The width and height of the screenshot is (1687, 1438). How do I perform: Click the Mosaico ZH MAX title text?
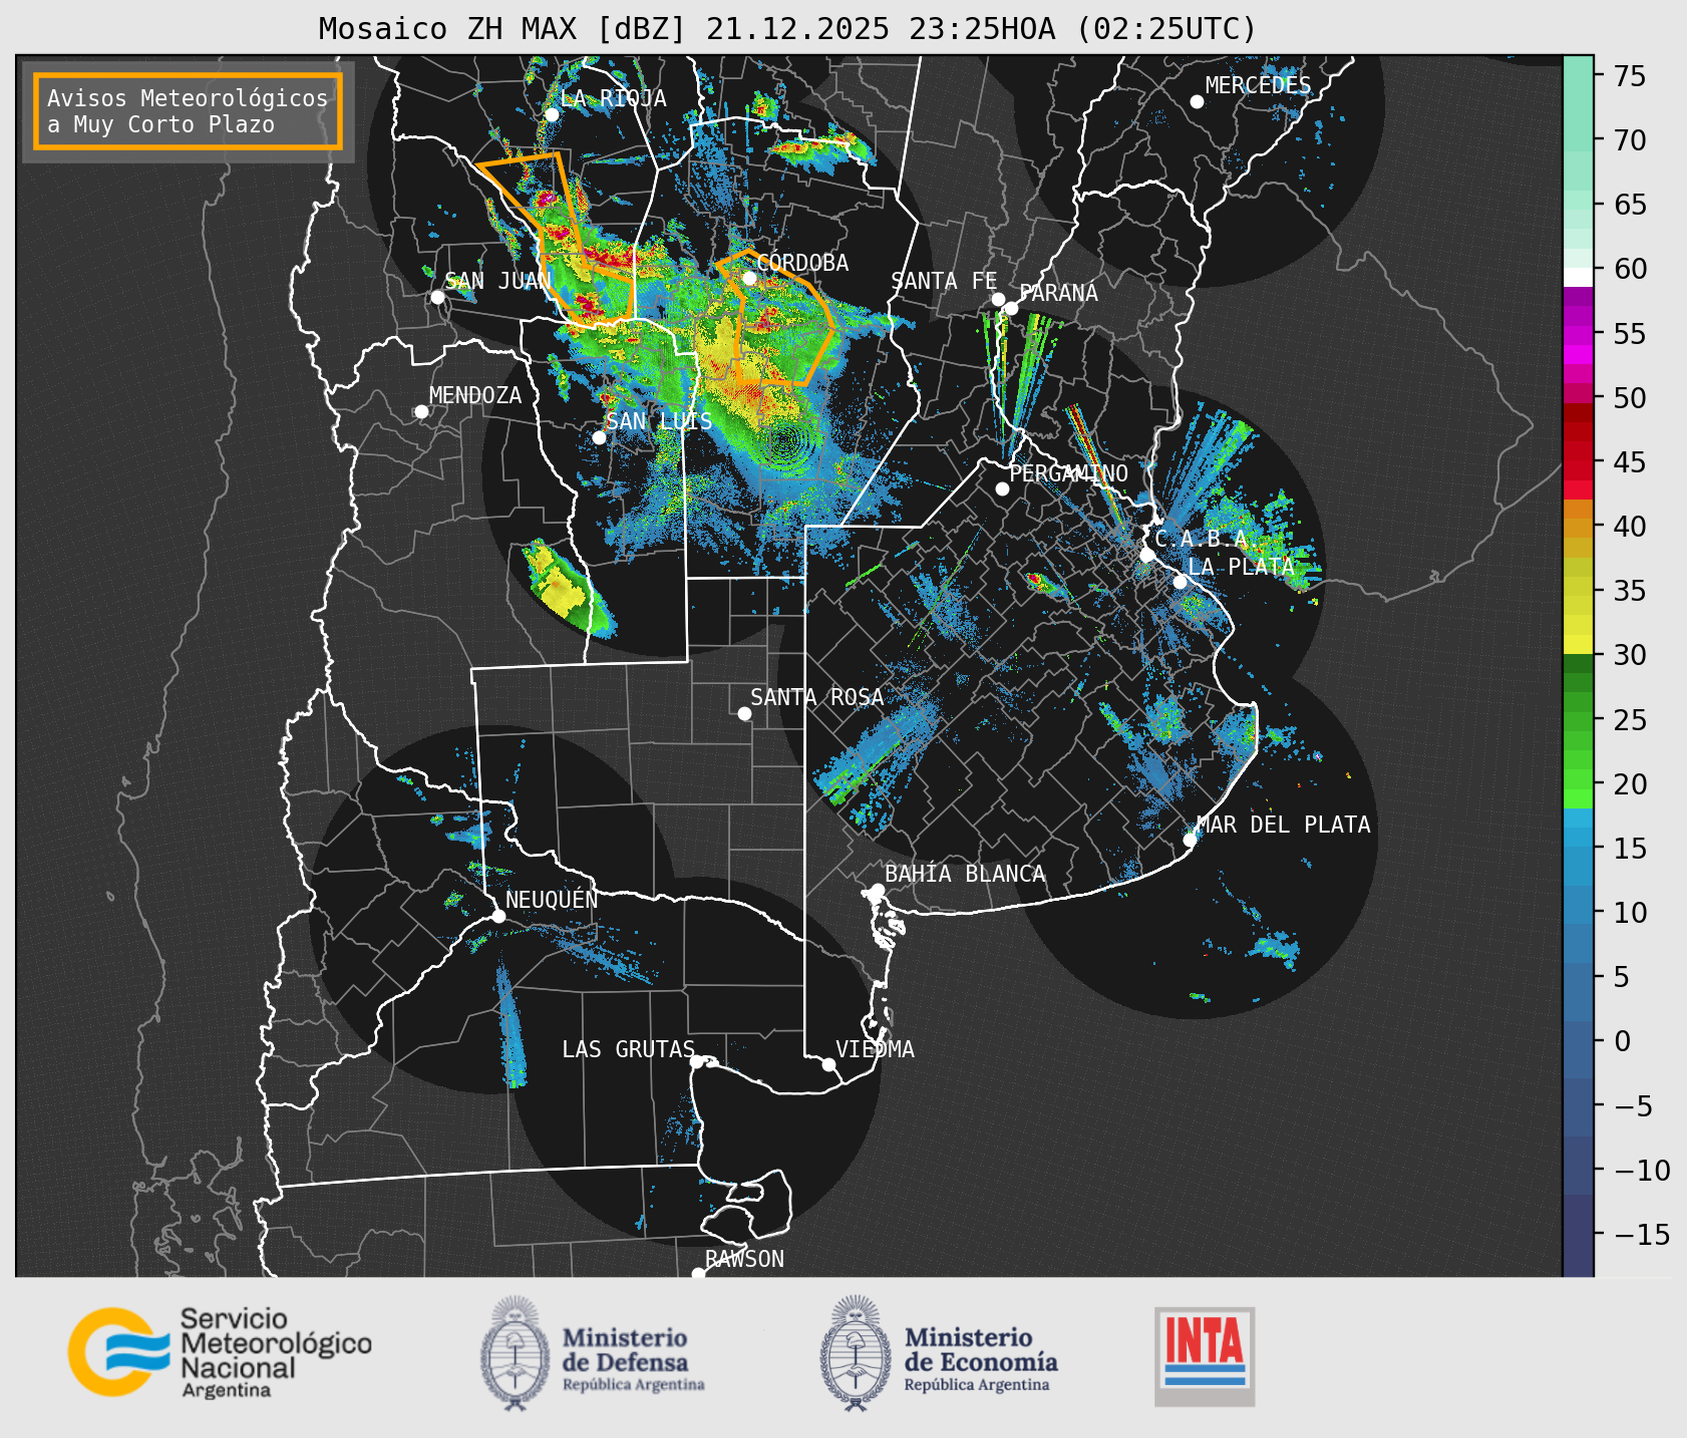[787, 29]
